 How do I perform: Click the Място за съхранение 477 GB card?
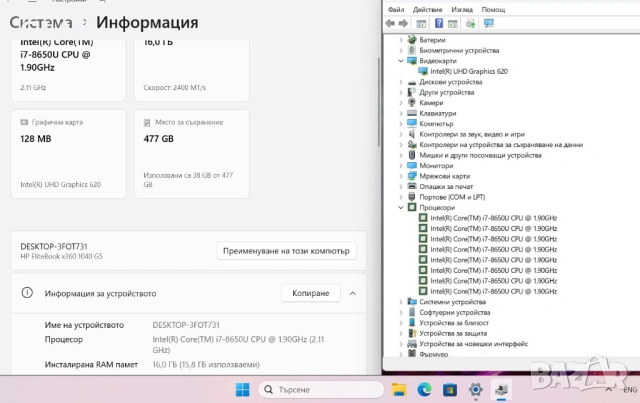(x=192, y=154)
